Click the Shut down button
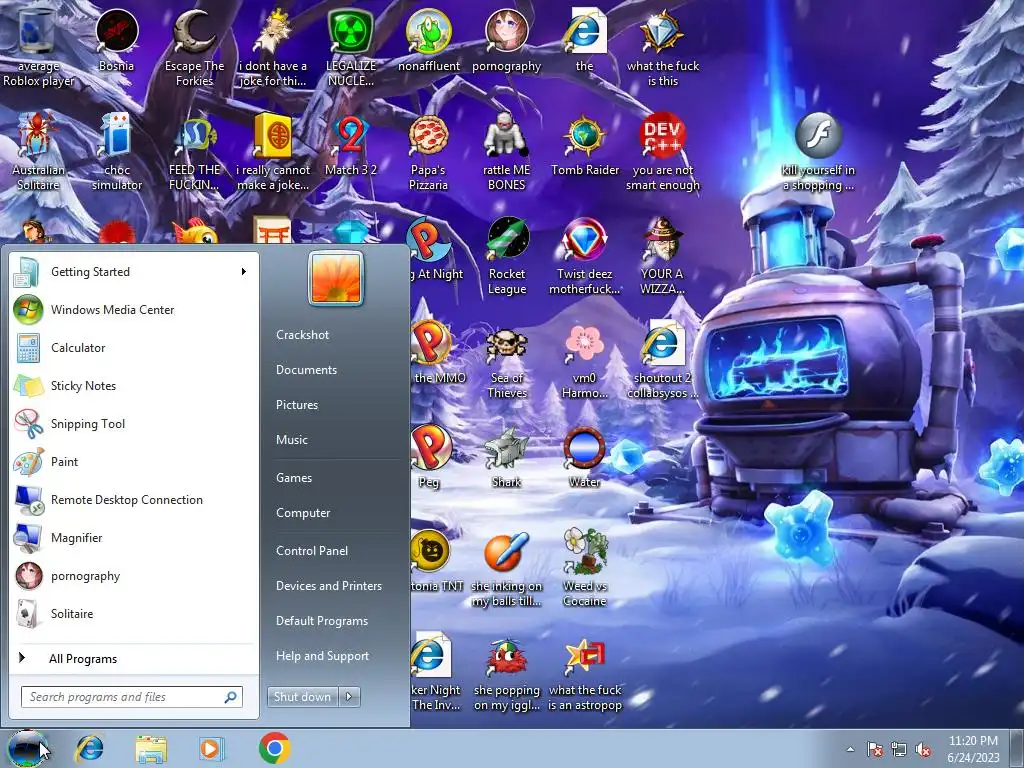The height and width of the screenshot is (768, 1024). 302,697
